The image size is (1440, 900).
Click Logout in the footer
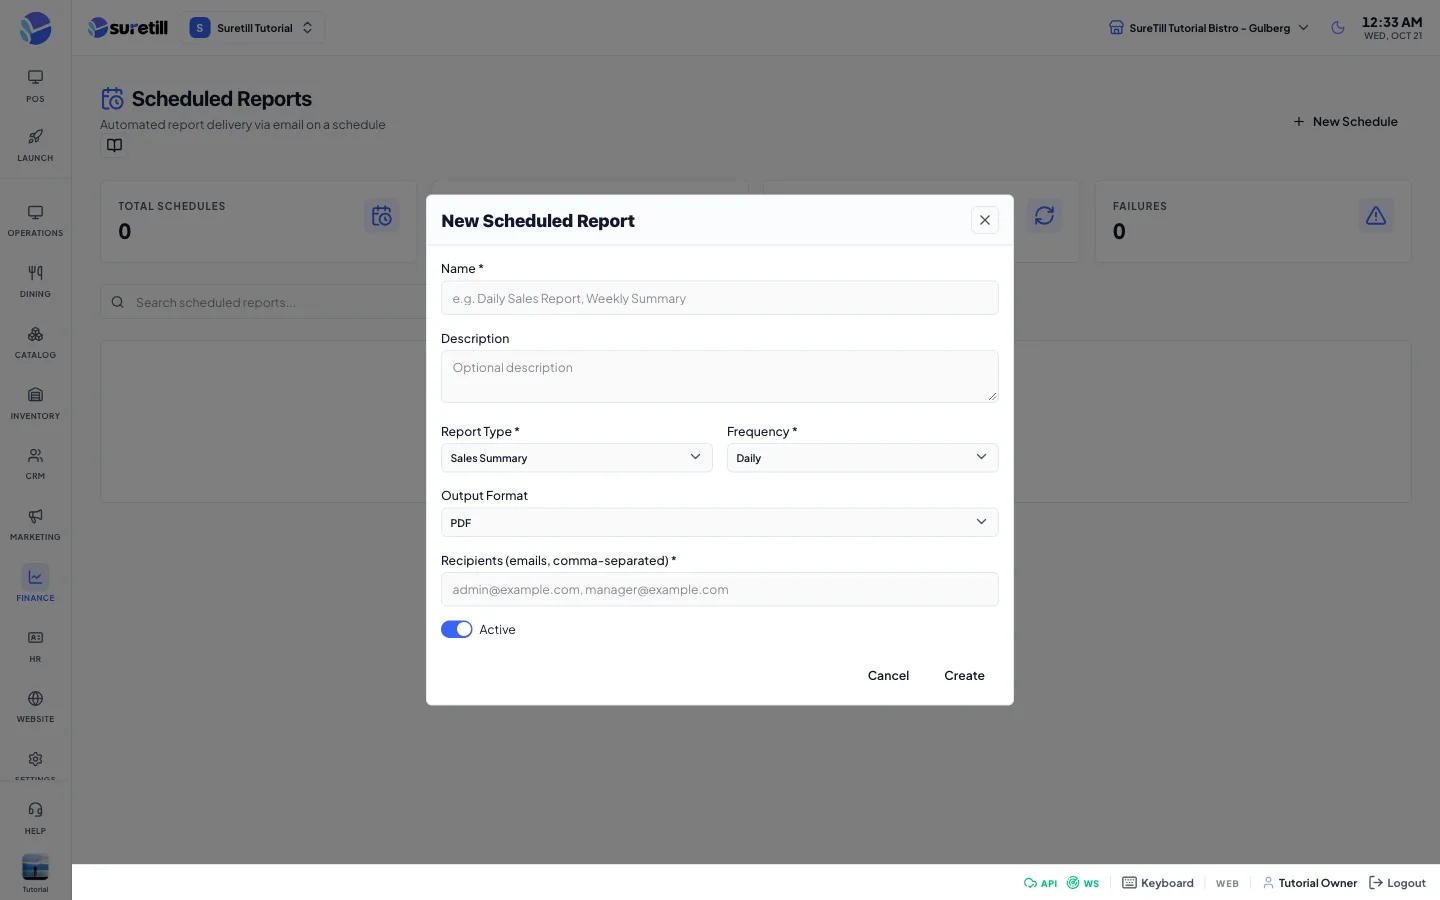coord(1397,883)
